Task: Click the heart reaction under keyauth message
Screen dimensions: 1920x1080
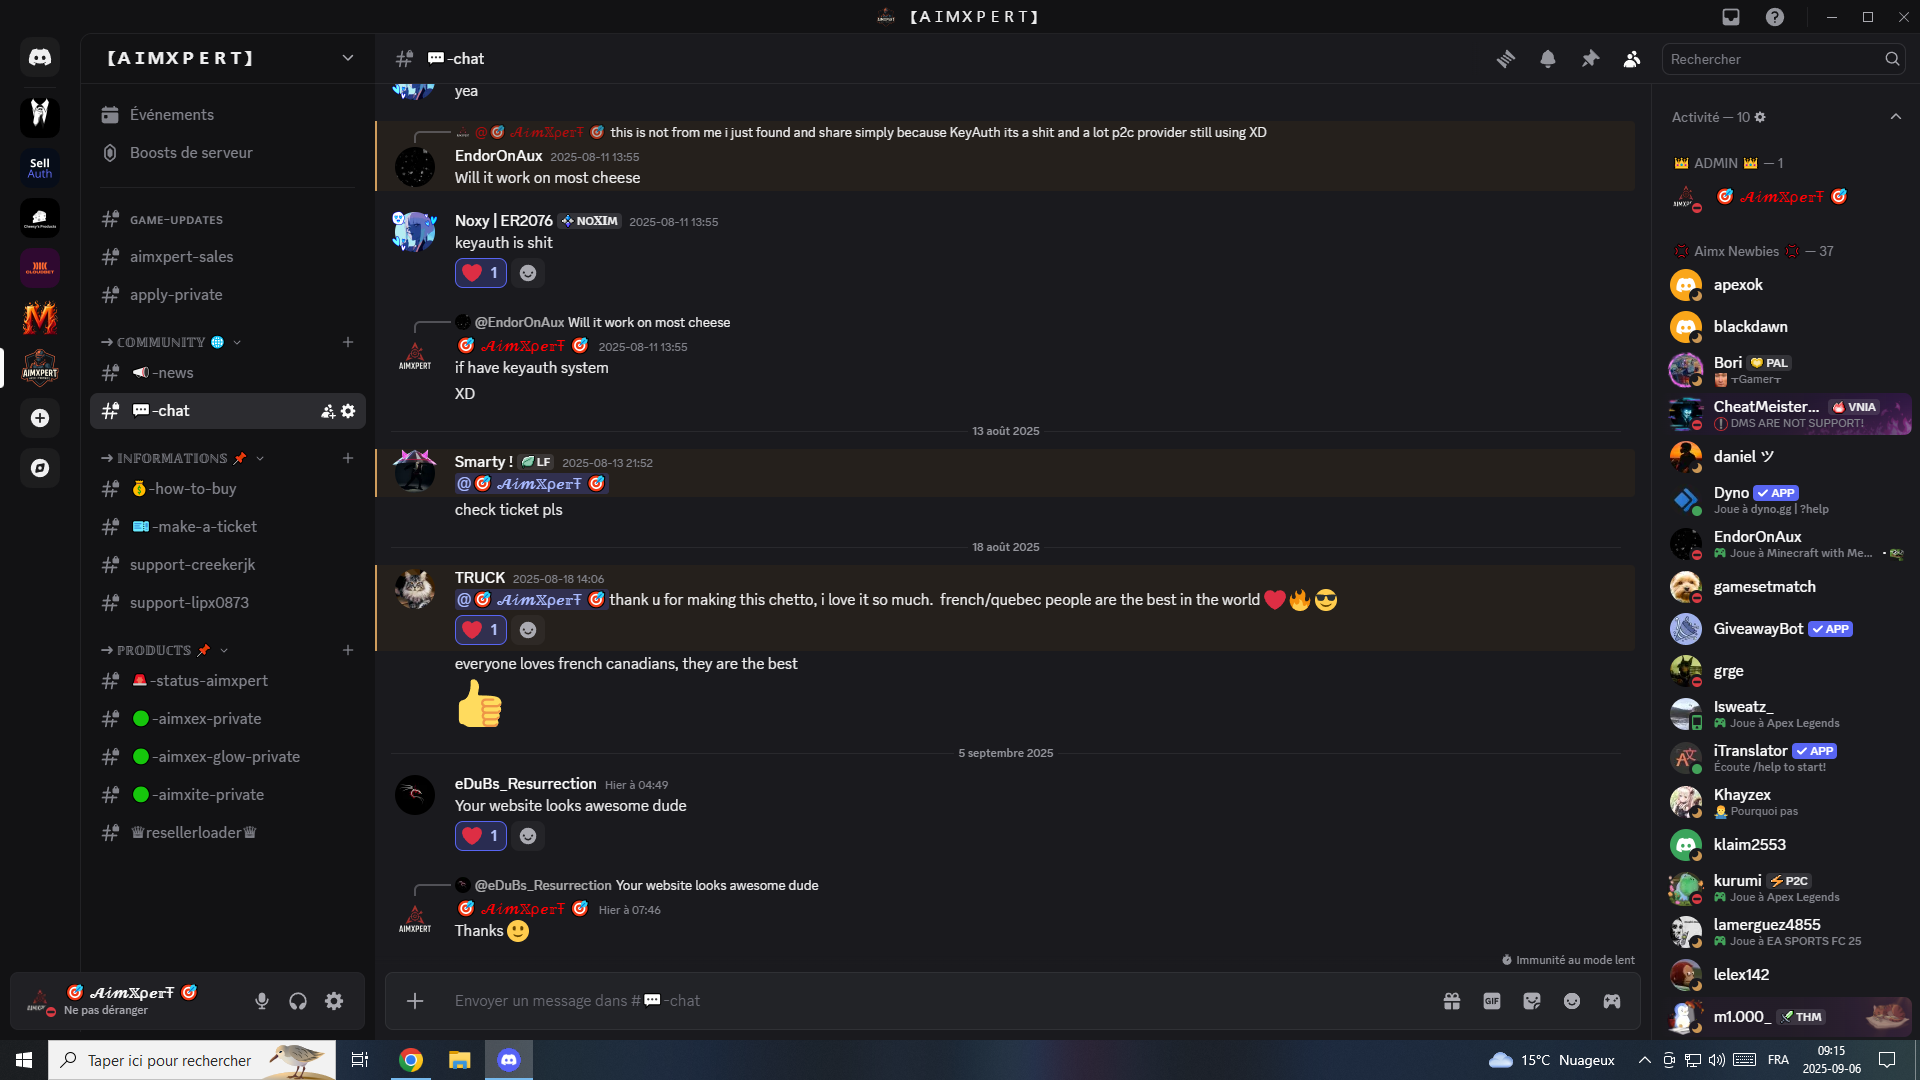Action: pyautogui.click(x=481, y=273)
